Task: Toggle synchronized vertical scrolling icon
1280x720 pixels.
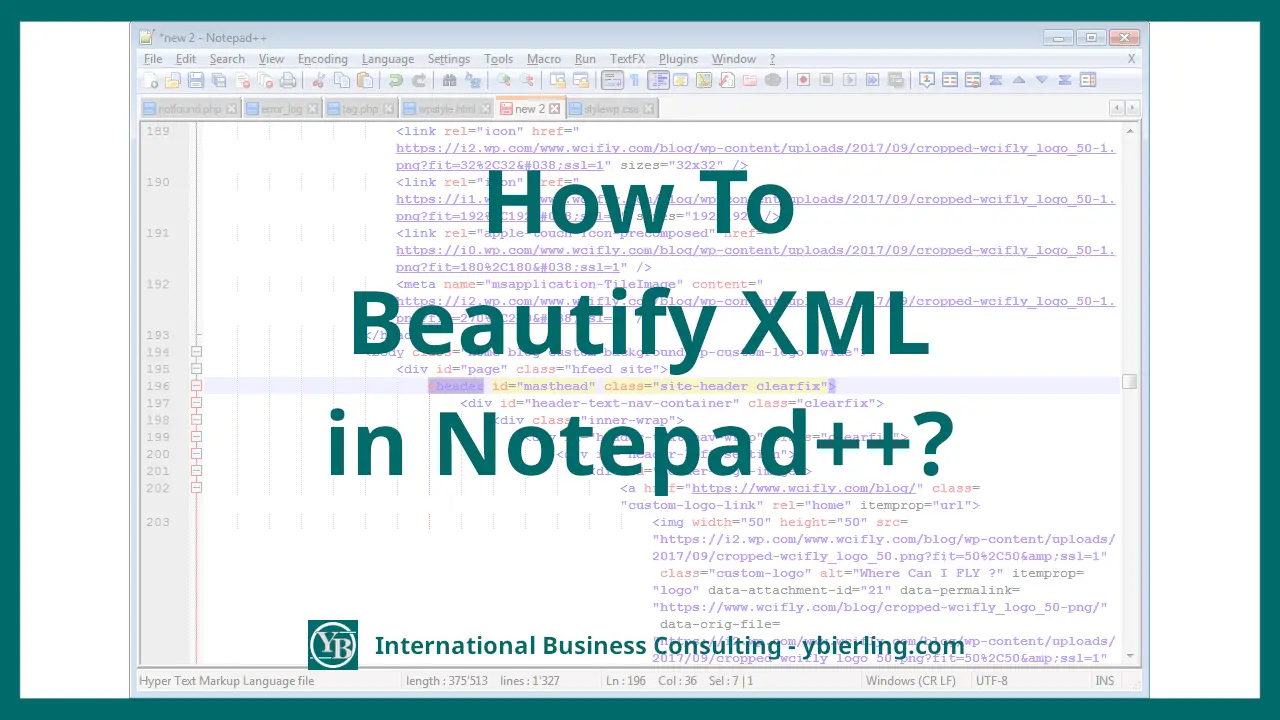Action: click(558, 80)
